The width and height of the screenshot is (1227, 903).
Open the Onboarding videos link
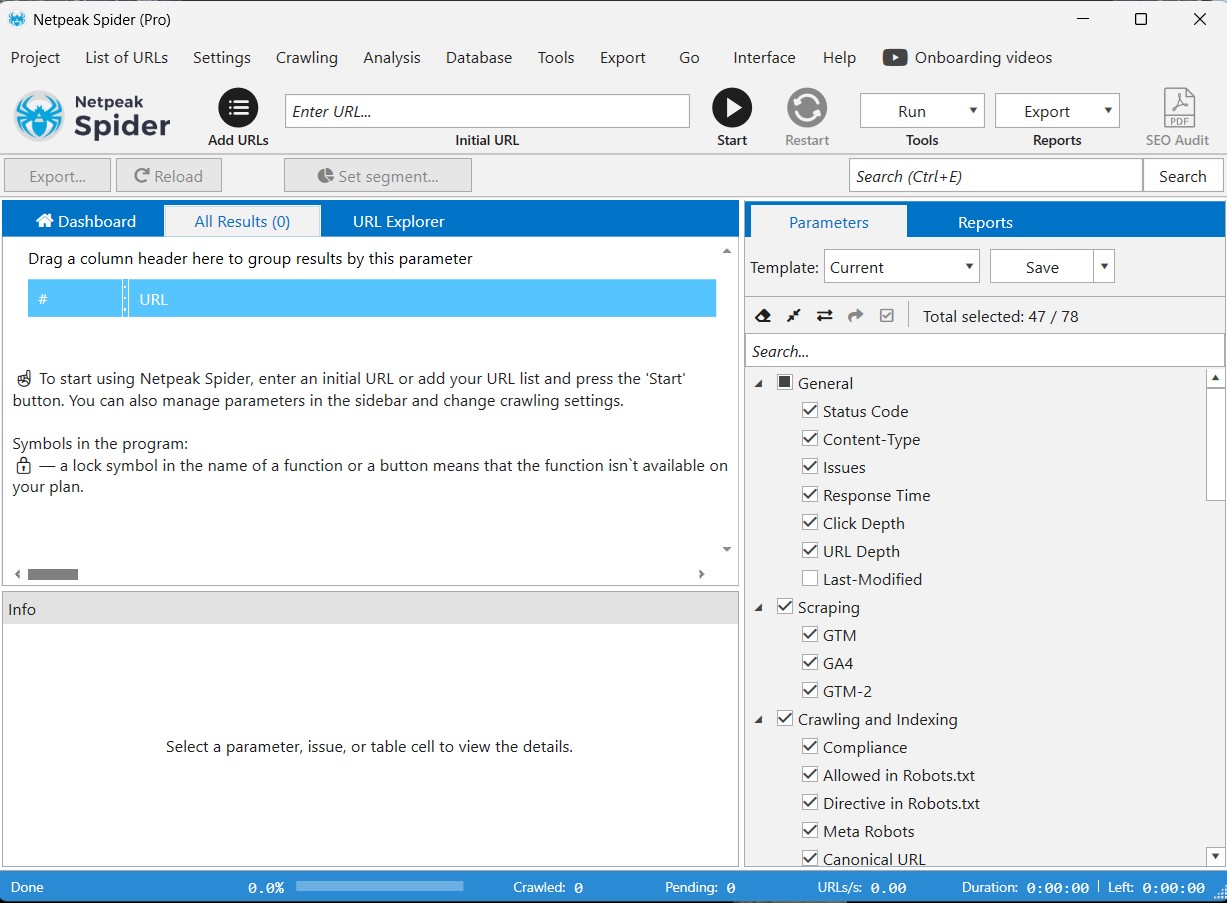[983, 58]
